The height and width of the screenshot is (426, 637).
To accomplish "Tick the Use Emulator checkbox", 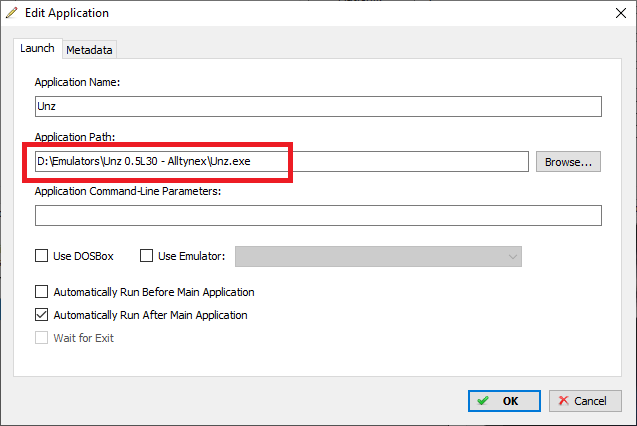I will 146,256.
